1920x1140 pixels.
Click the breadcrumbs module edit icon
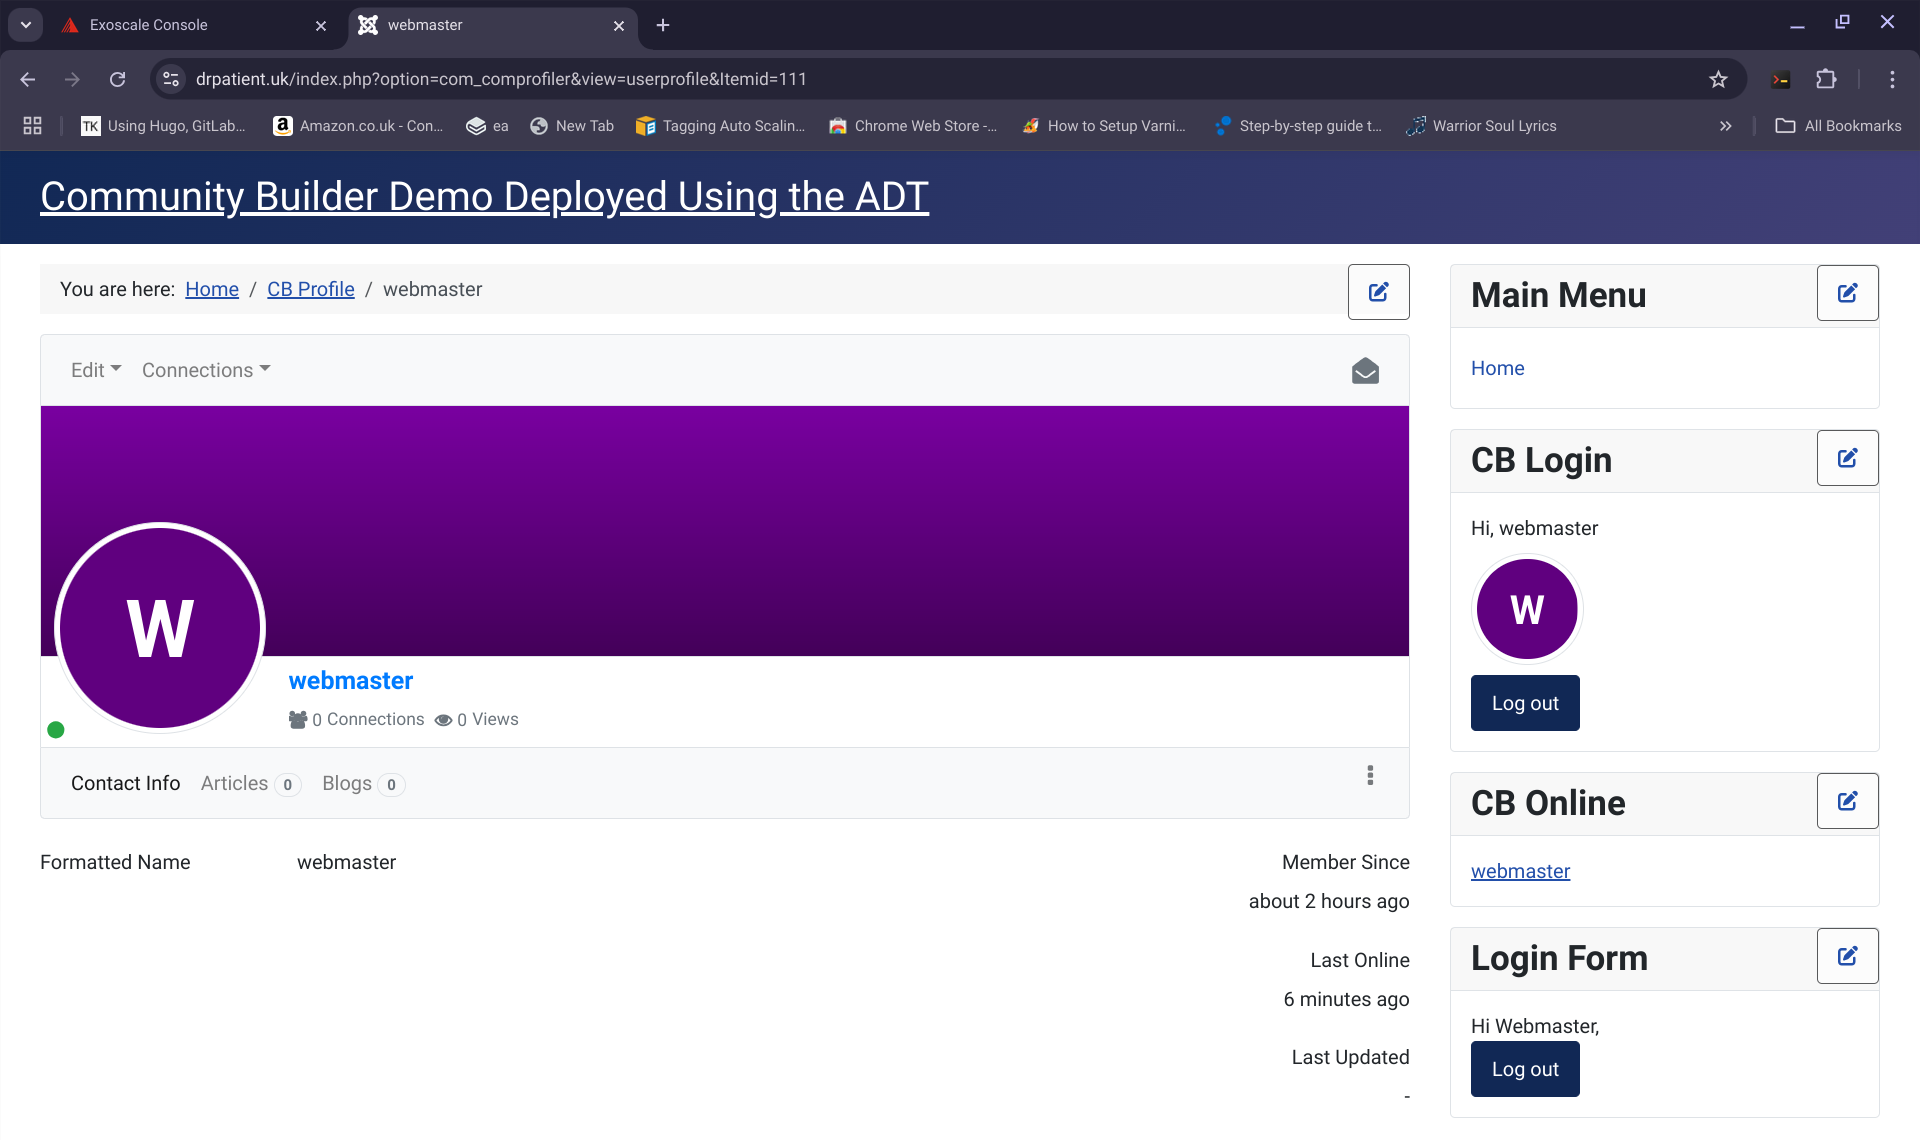pyautogui.click(x=1378, y=292)
